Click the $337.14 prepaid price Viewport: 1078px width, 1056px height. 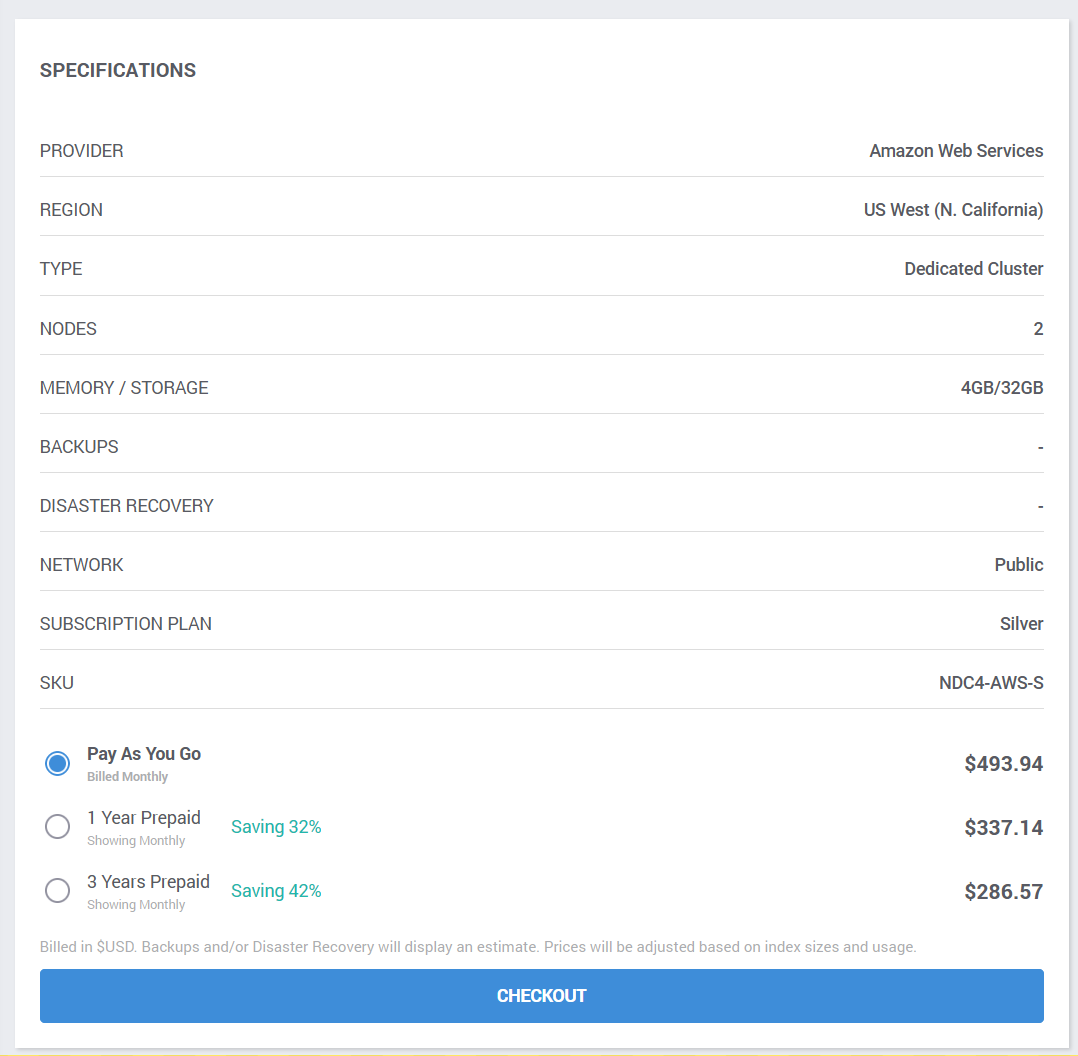click(x=1003, y=827)
